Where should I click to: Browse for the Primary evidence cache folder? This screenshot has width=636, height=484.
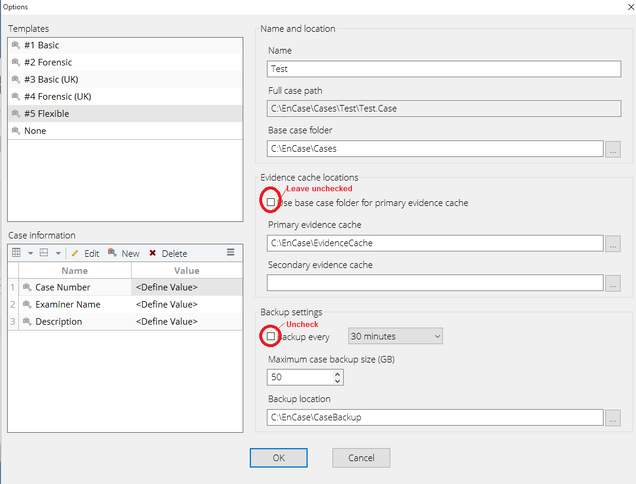pos(613,243)
